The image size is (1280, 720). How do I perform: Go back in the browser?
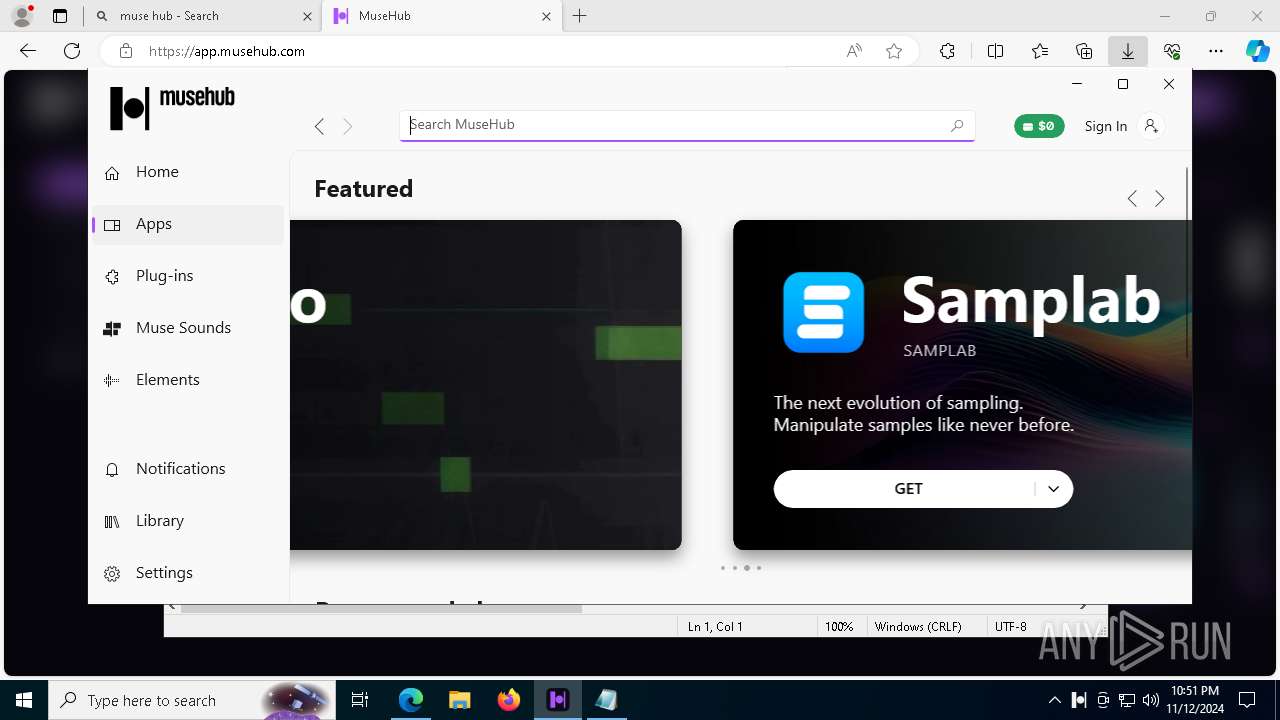point(28,51)
